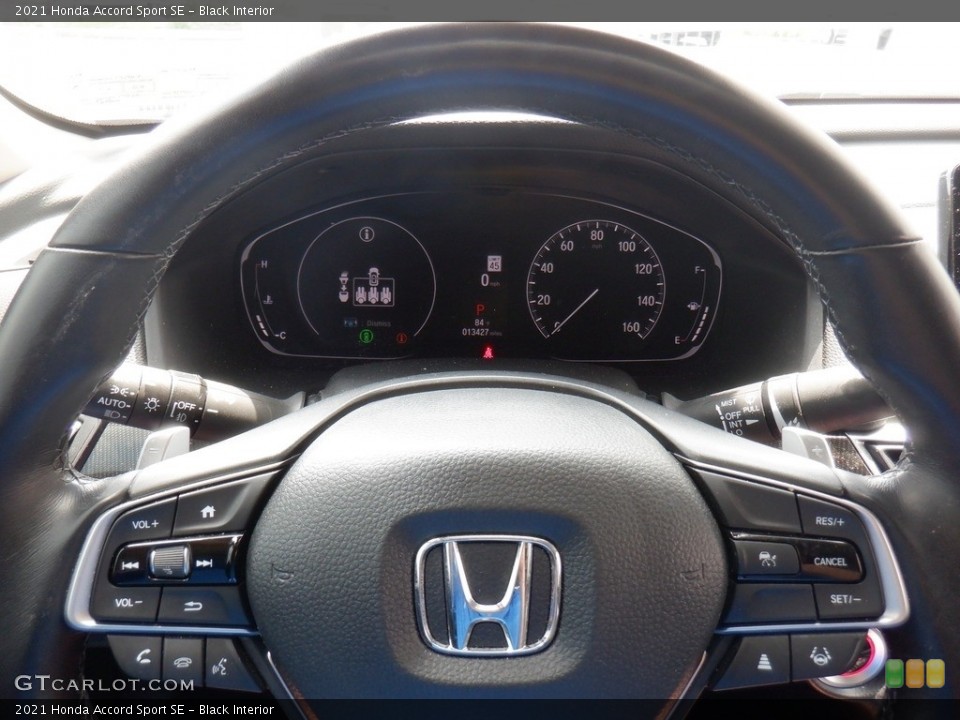Screen dimensions: 960x720
Task: Click the green color square bottom right
Action: click(895, 673)
